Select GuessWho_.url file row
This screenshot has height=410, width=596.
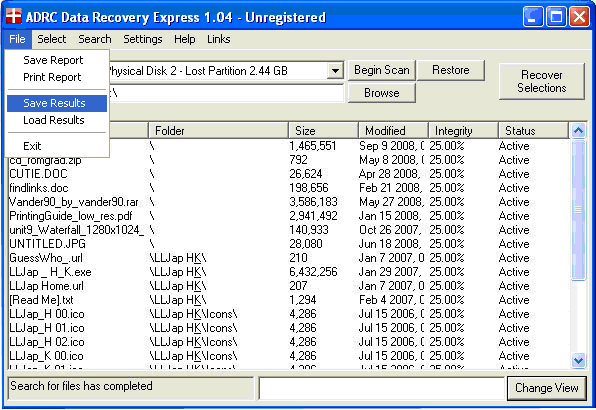pos(289,258)
